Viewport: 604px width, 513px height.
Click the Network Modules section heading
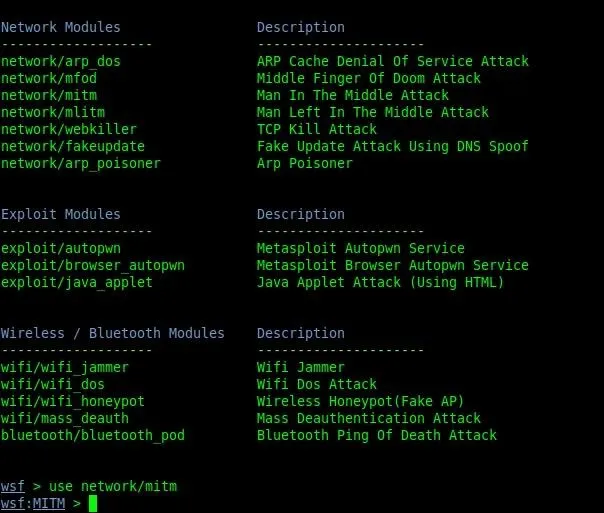pos(60,28)
